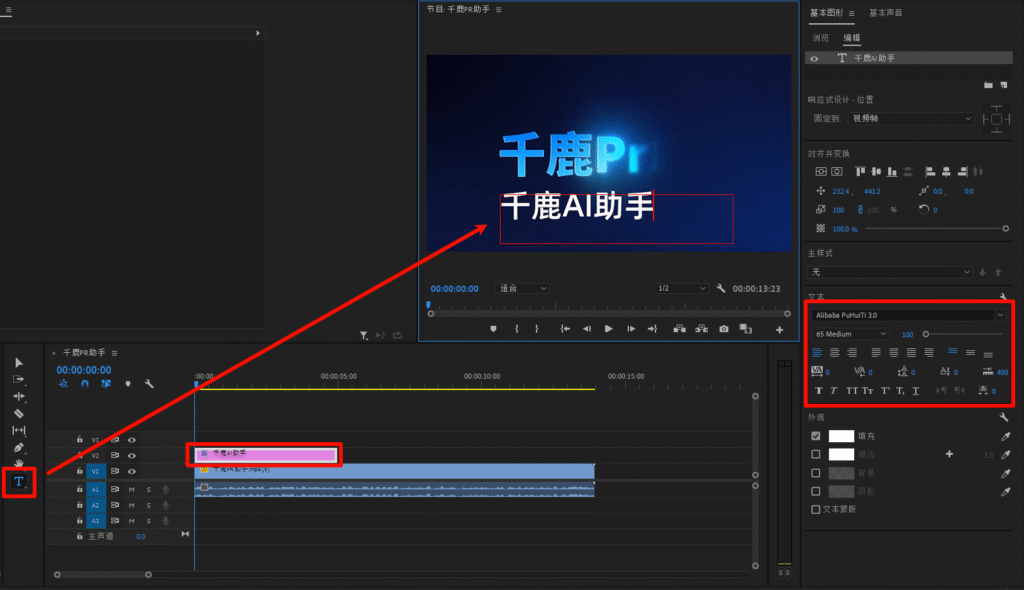Hide track V2 with eye icon

click(131, 455)
